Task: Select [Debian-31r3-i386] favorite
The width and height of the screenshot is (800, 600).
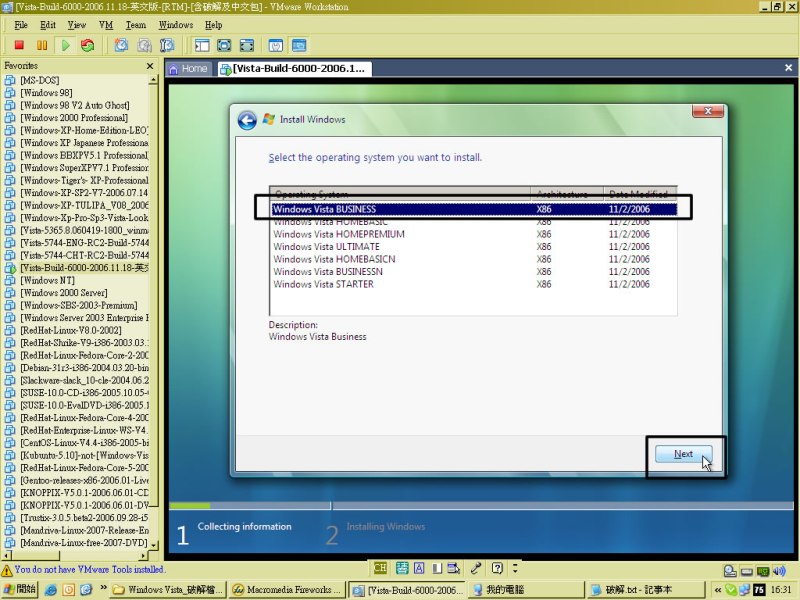Action: pyautogui.click(x=84, y=368)
